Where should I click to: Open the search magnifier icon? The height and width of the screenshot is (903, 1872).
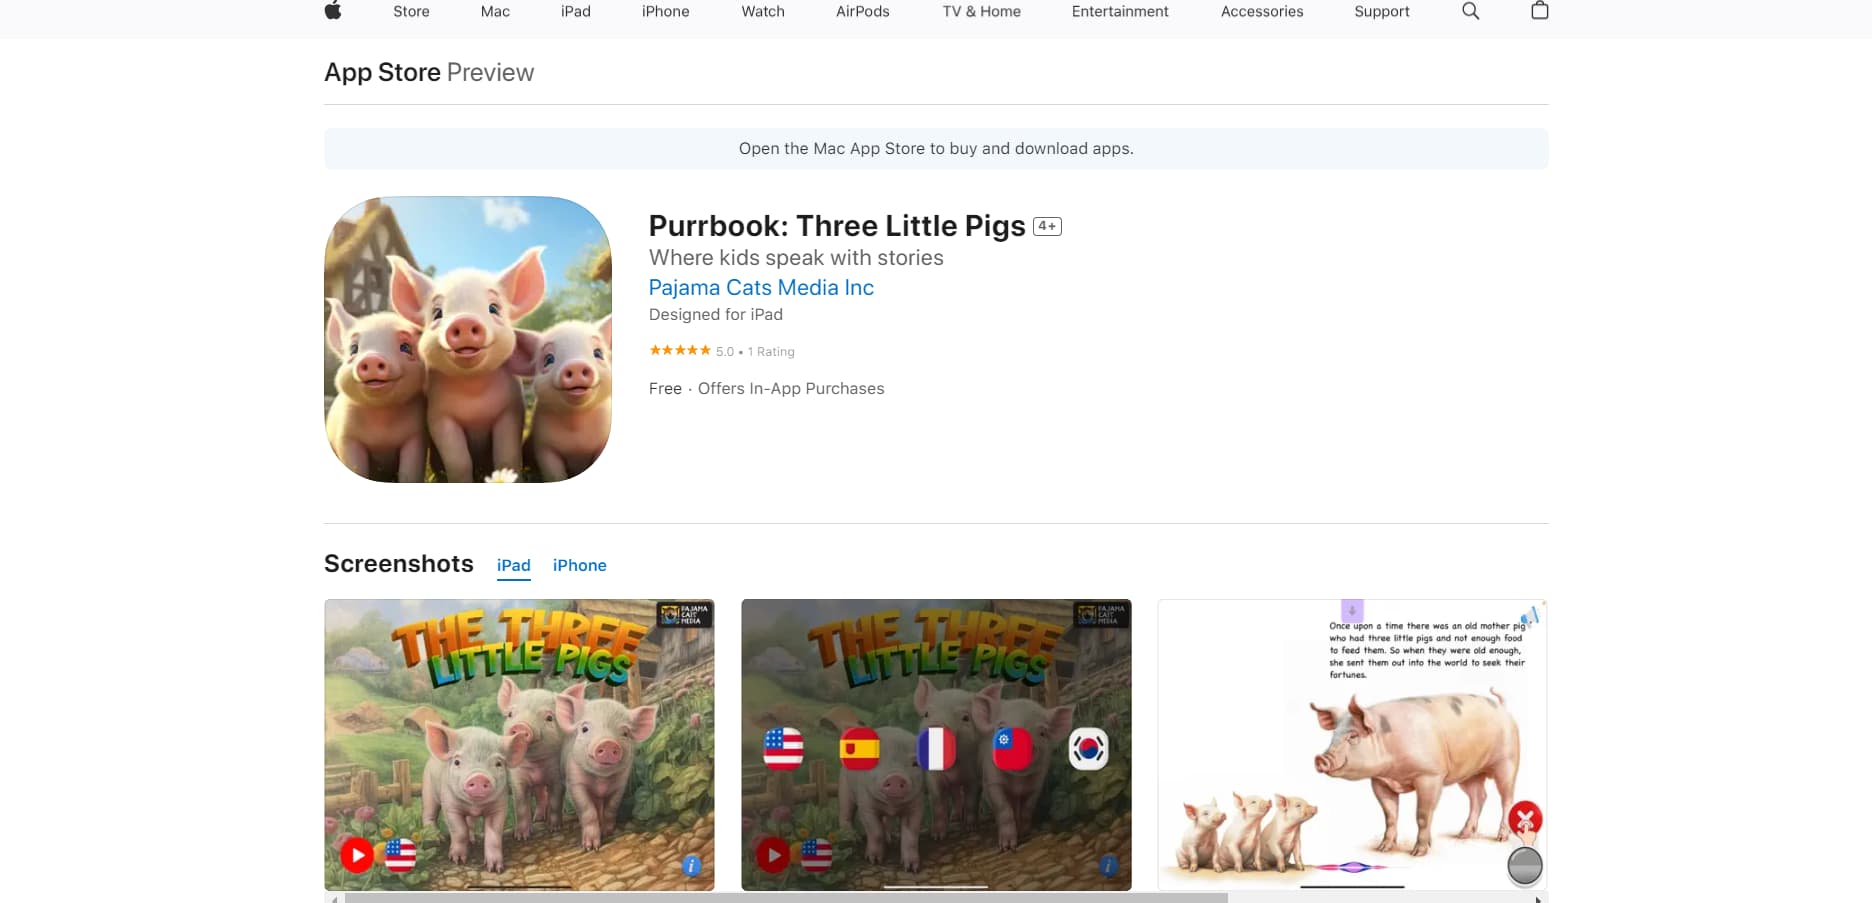[x=1470, y=11]
